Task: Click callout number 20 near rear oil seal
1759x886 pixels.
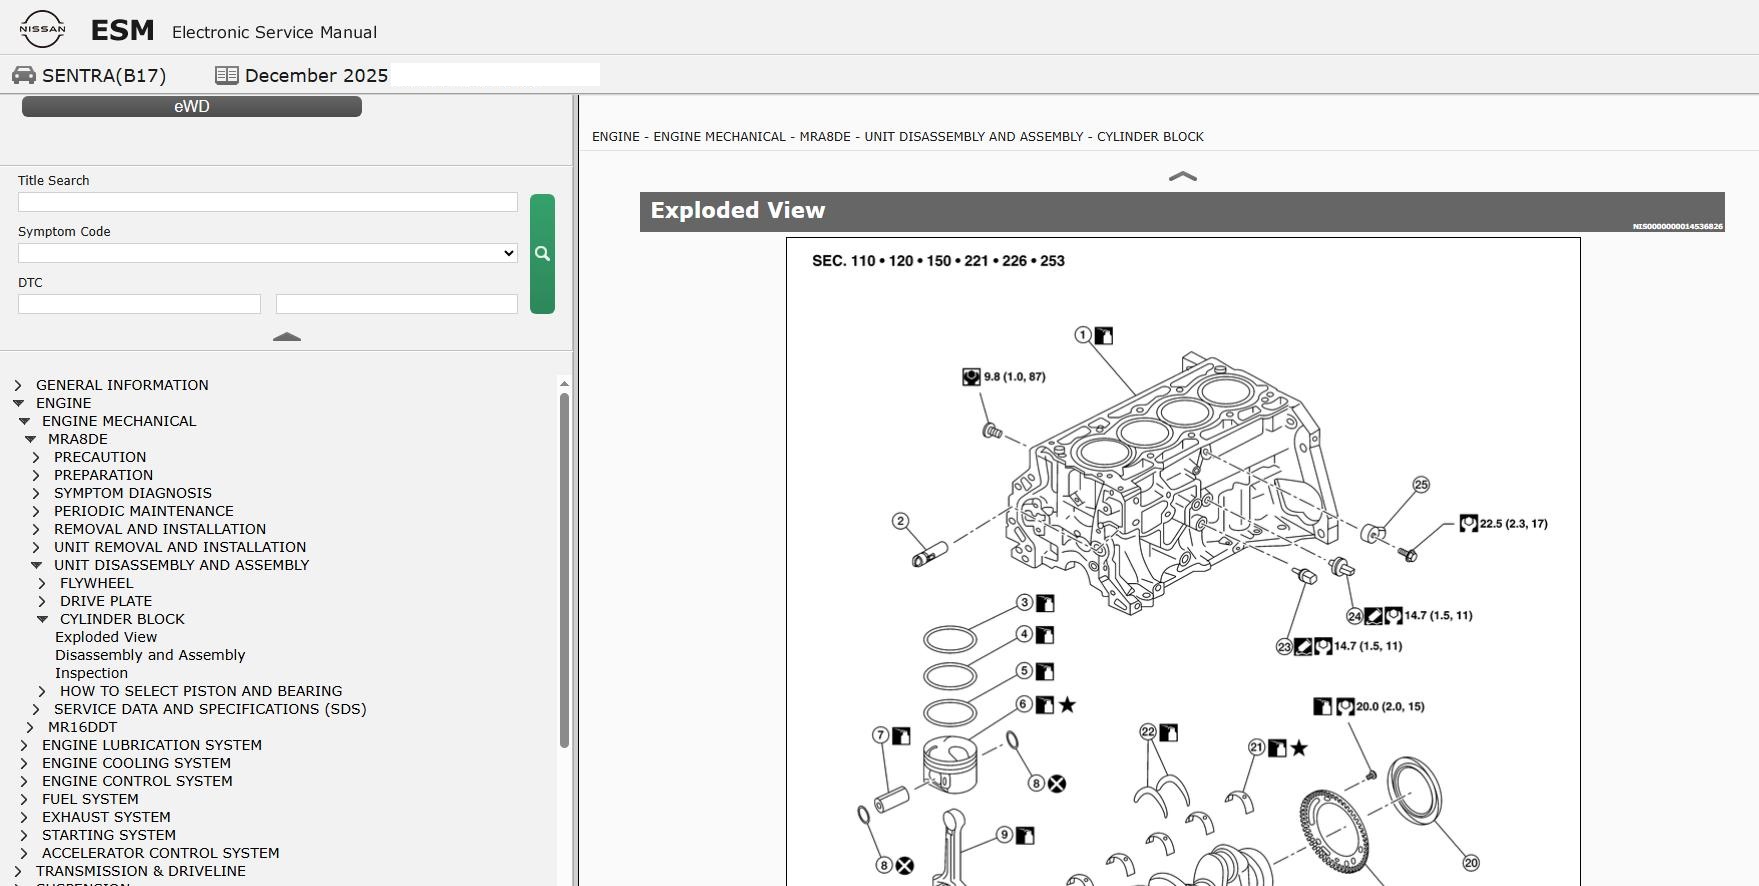Action: (1470, 863)
